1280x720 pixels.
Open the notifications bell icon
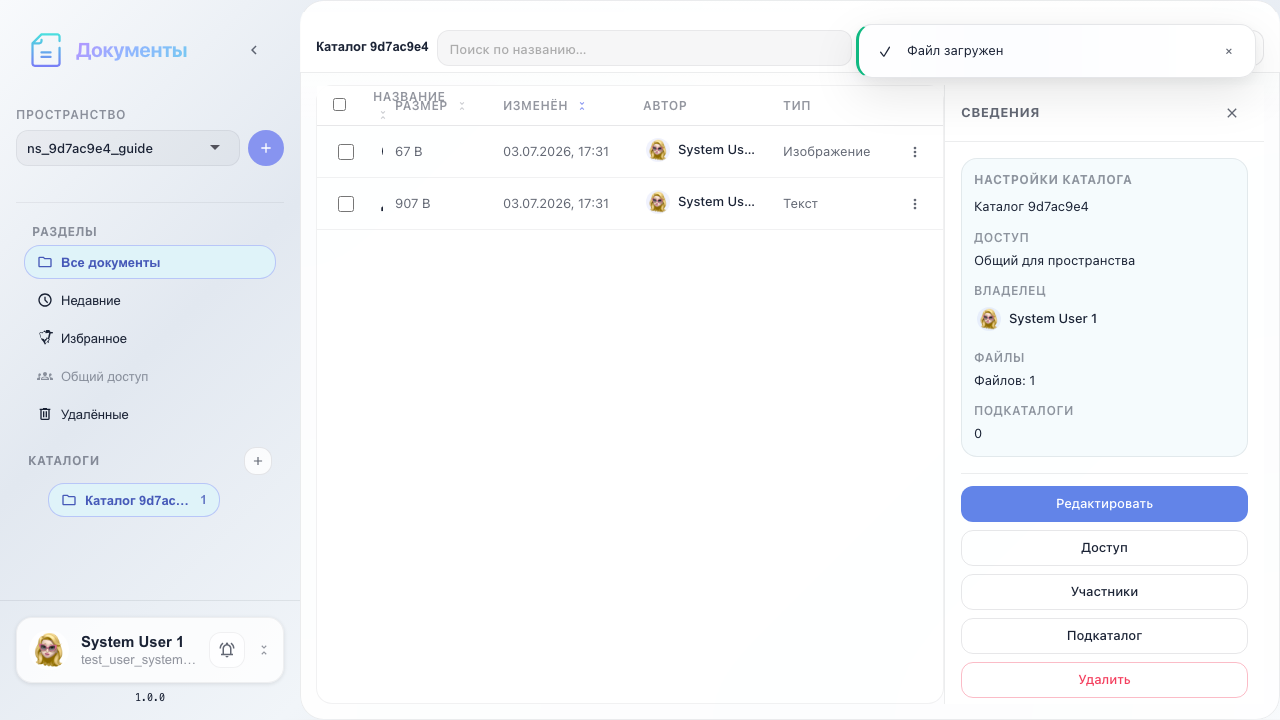227,650
